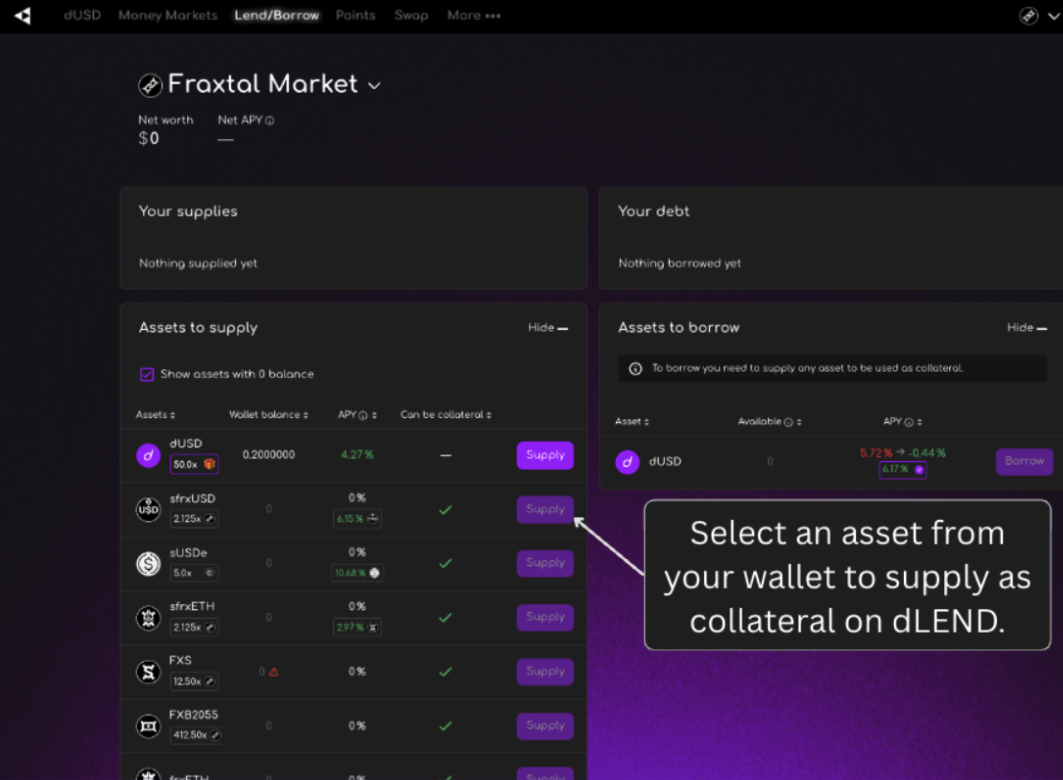
Task: Hide the Assets to borrow panel
Action: 1027,328
